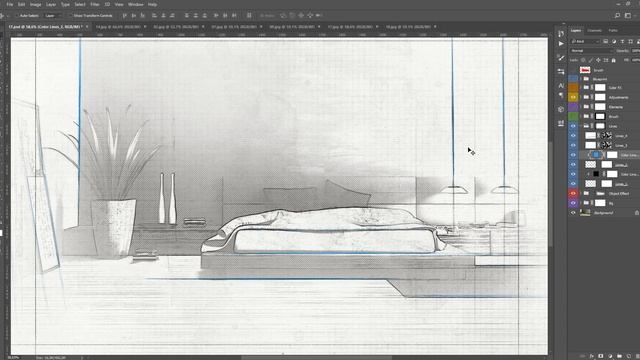The width and height of the screenshot is (640, 360).
Task: Lock transparent pixels icon
Action: [583, 60]
